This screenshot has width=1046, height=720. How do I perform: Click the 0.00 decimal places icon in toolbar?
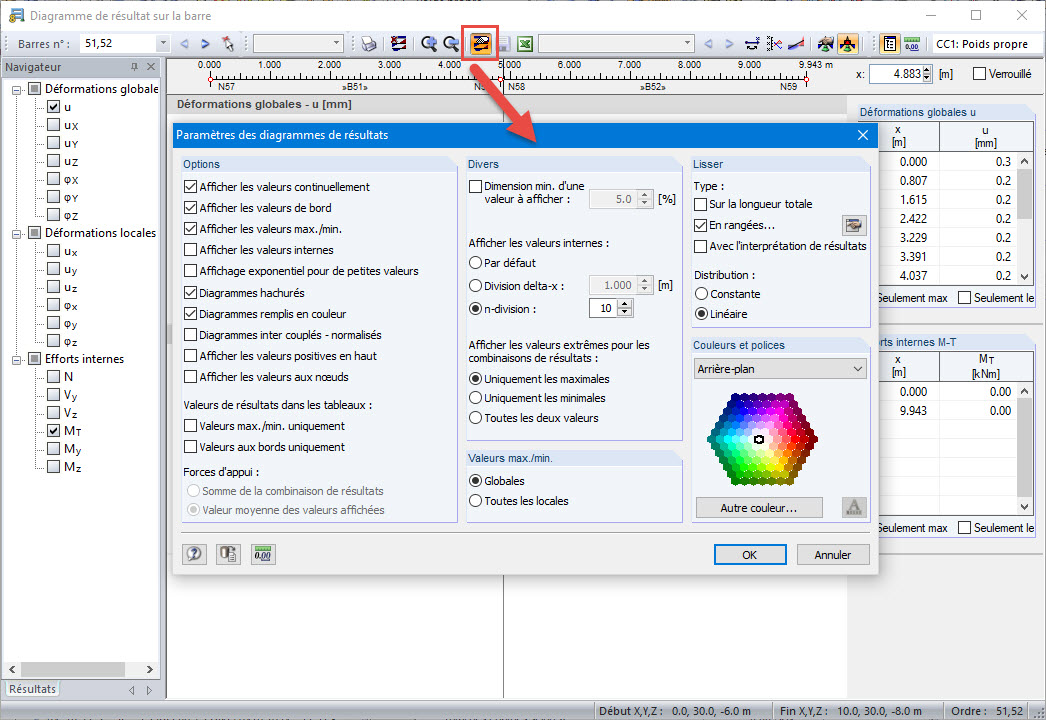click(x=912, y=44)
